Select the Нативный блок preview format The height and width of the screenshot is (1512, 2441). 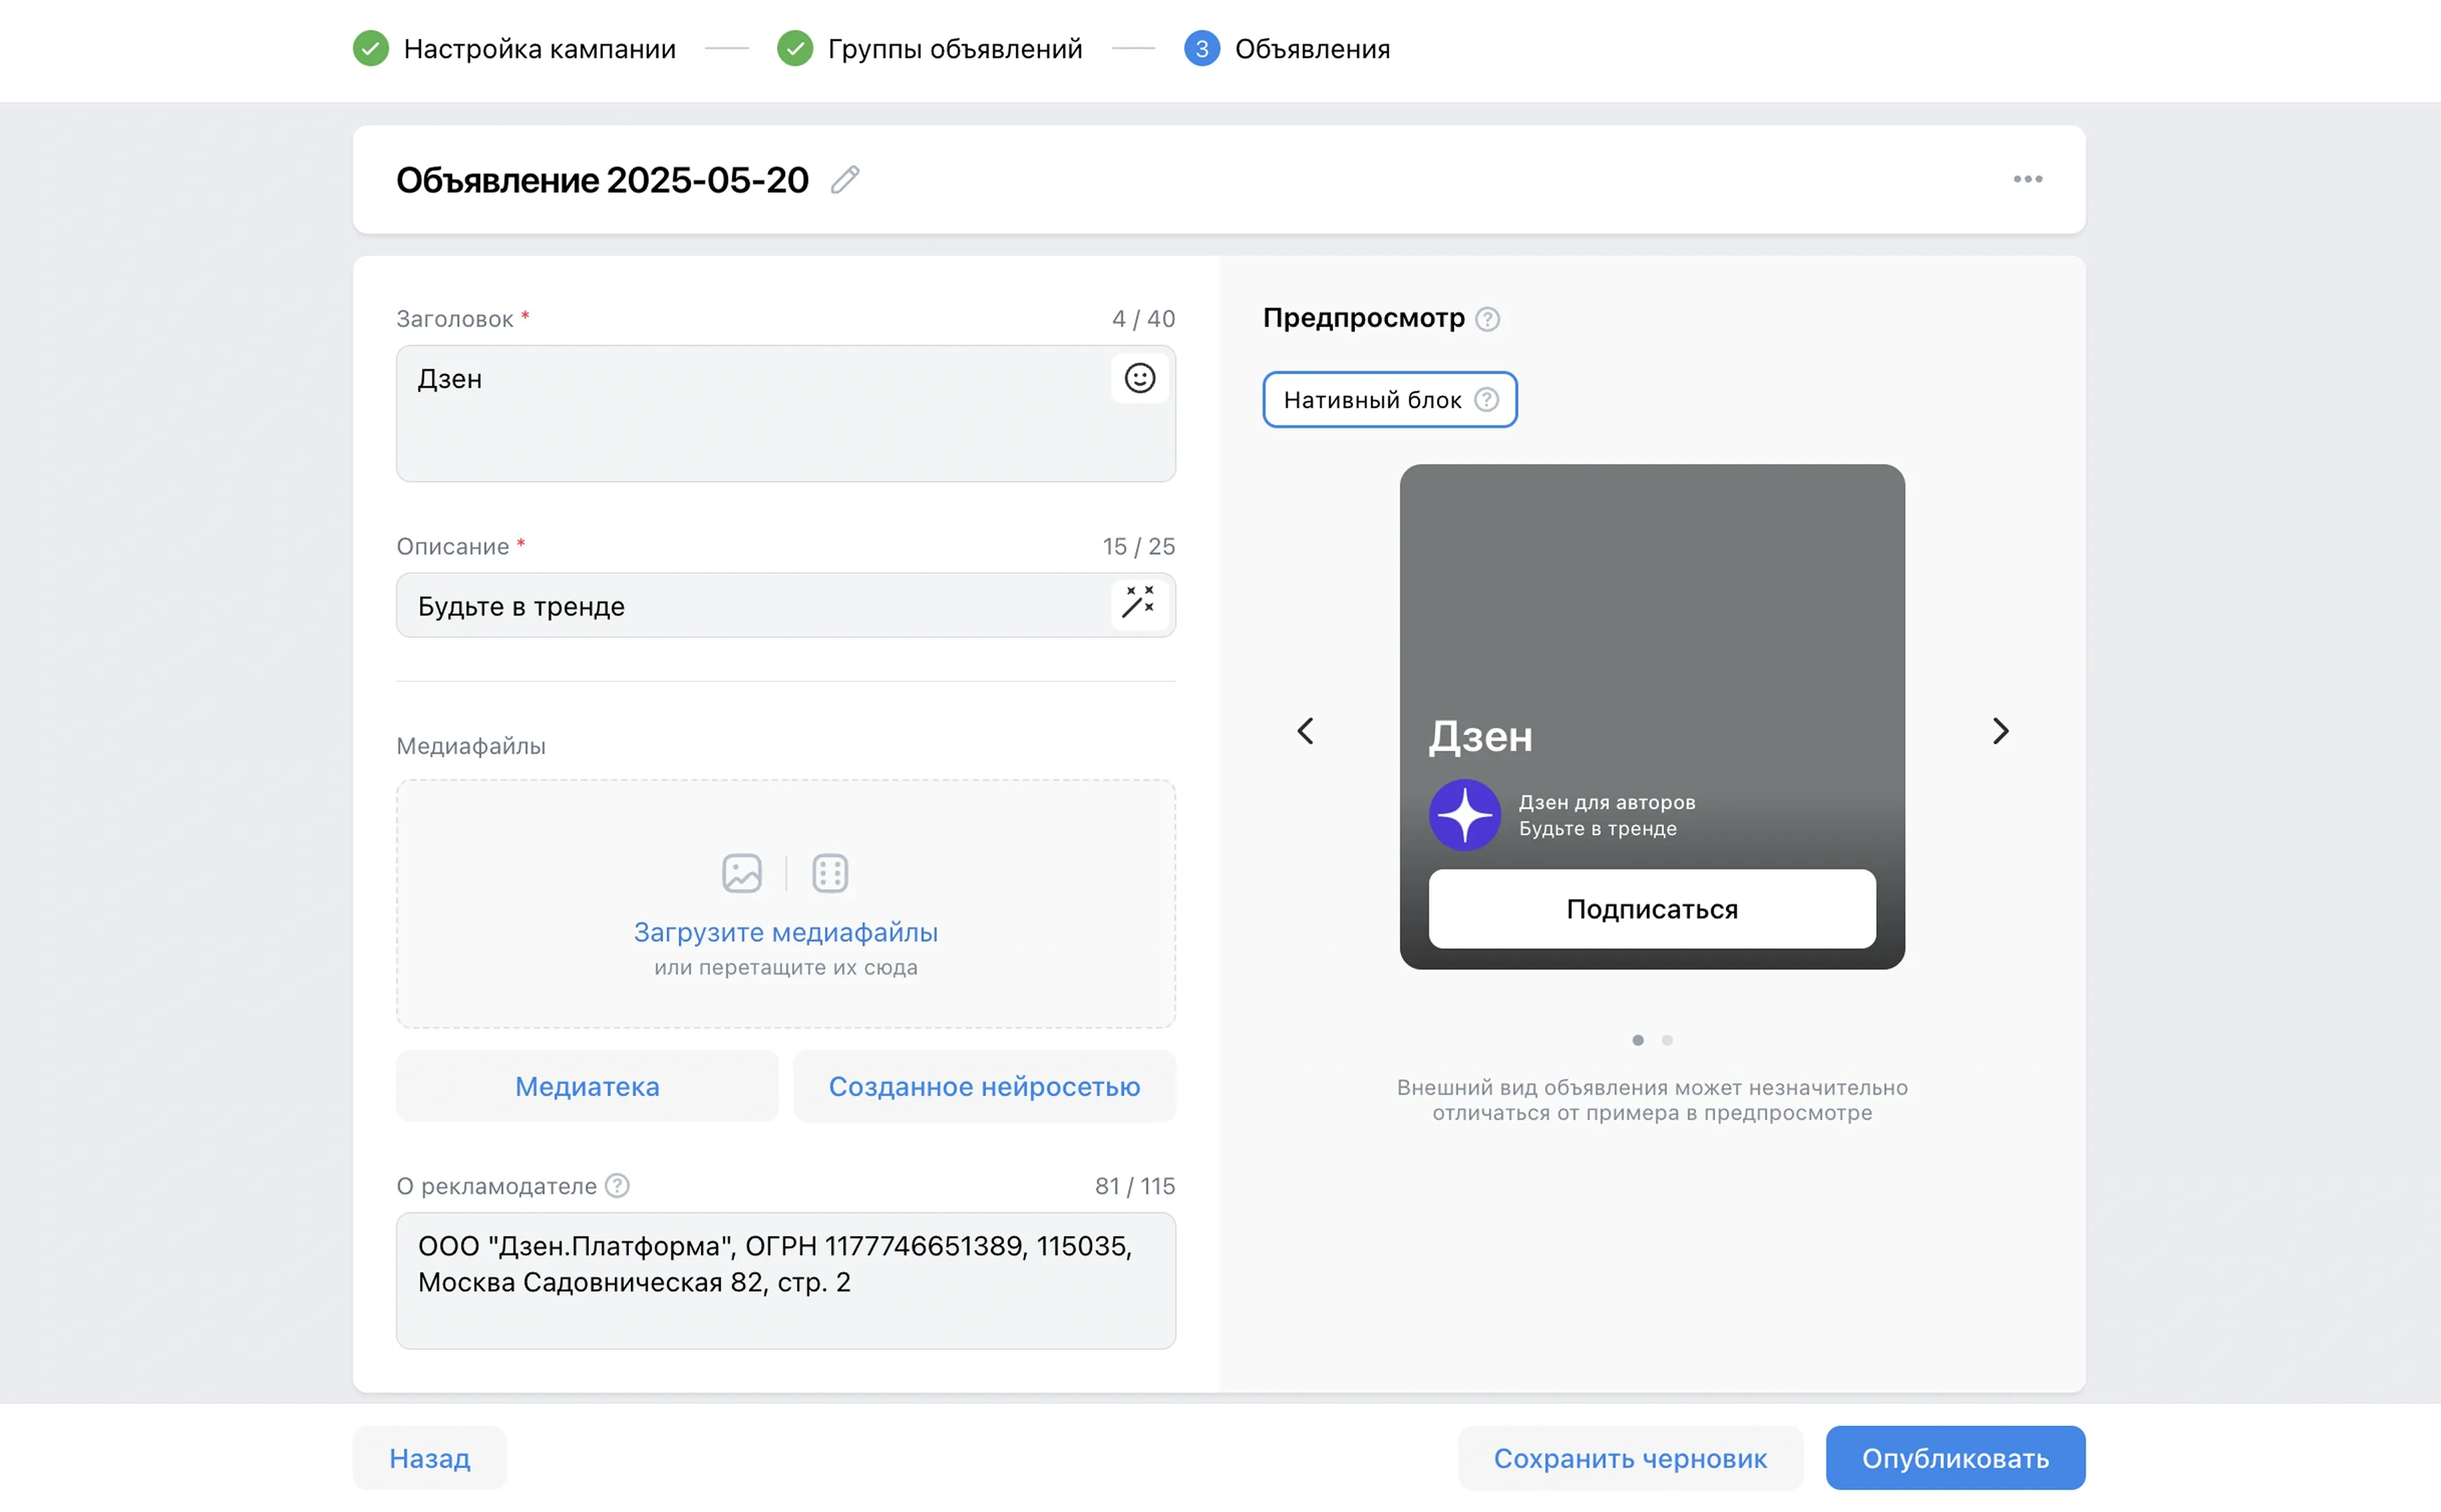coord(1389,400)
